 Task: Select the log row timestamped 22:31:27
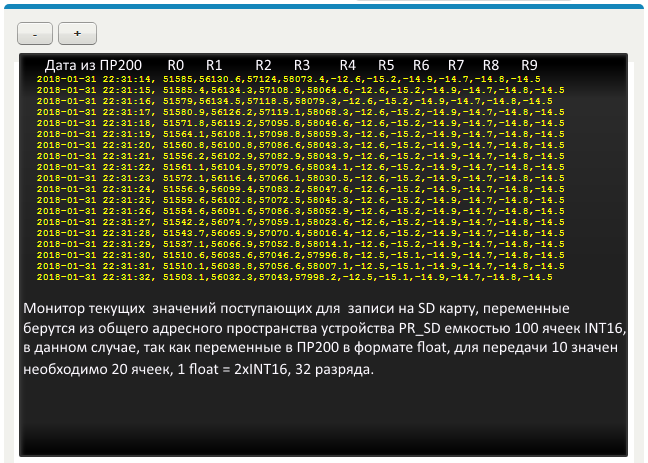point(300,222)
